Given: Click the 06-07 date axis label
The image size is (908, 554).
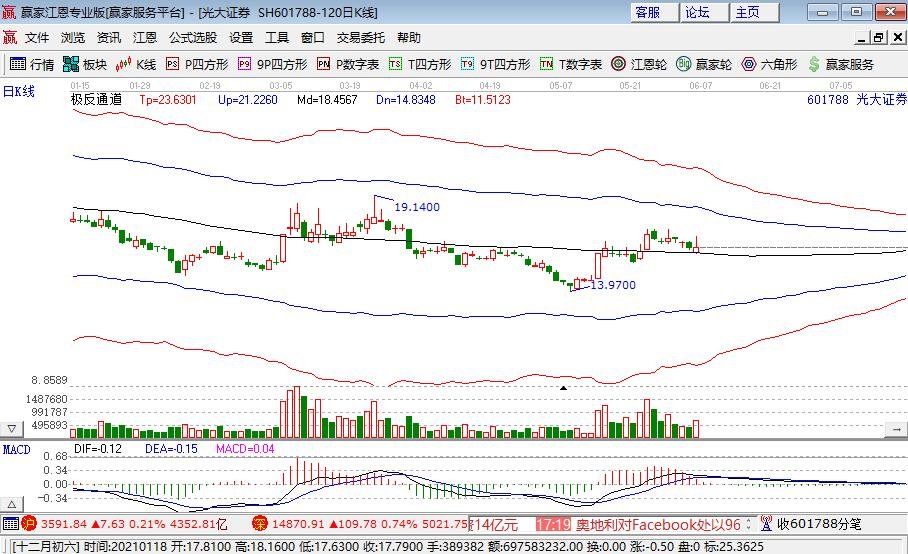Looking at the screenshot, I should pos(700,86).
